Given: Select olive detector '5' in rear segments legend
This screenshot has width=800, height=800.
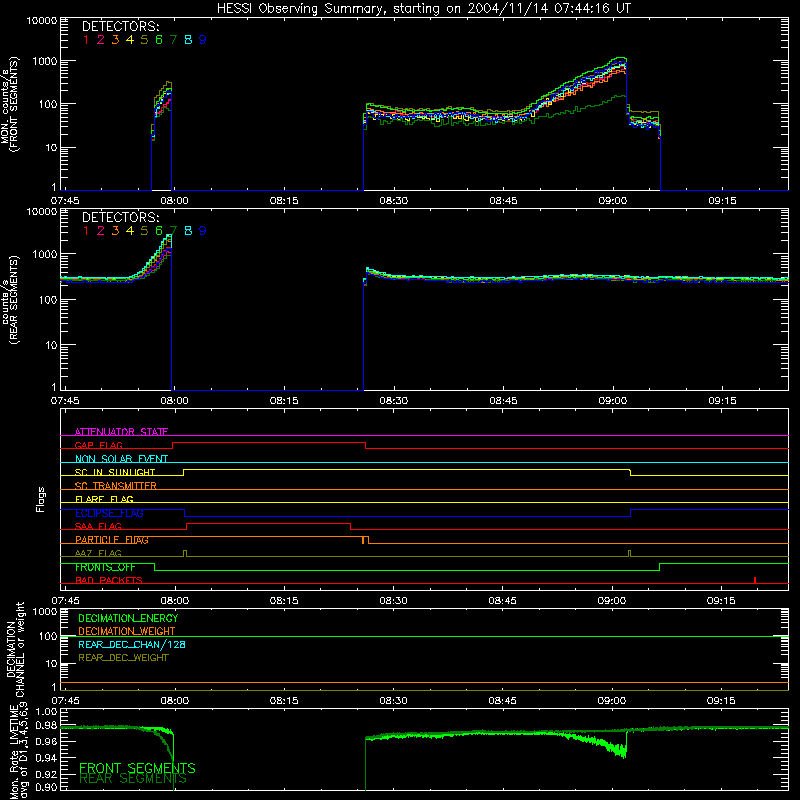Looking at the screenshot, I should click(x=144, y=231).
